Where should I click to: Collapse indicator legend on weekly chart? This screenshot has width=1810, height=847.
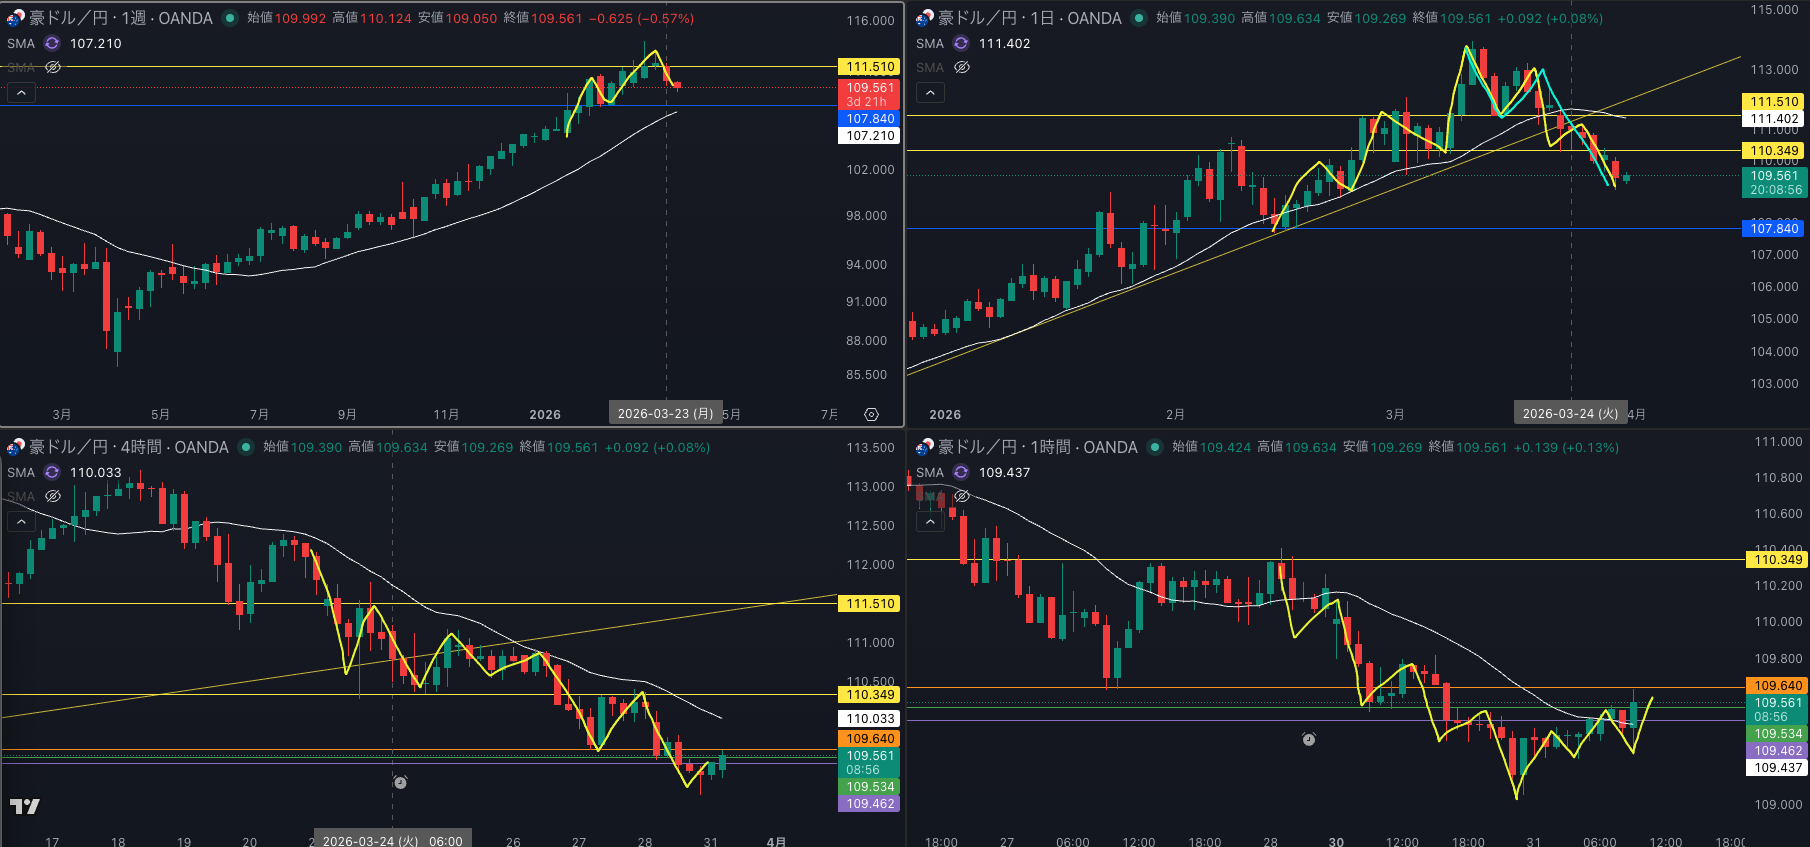pos(21,92)
